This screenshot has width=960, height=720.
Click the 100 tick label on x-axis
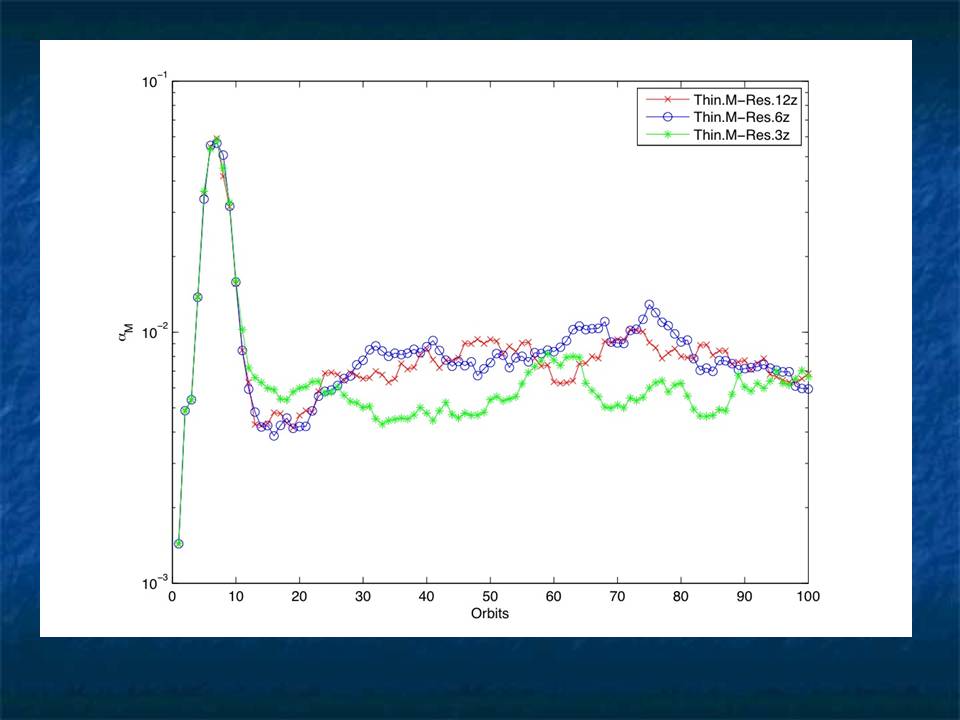pyautogui.click(x=808, y=597)
